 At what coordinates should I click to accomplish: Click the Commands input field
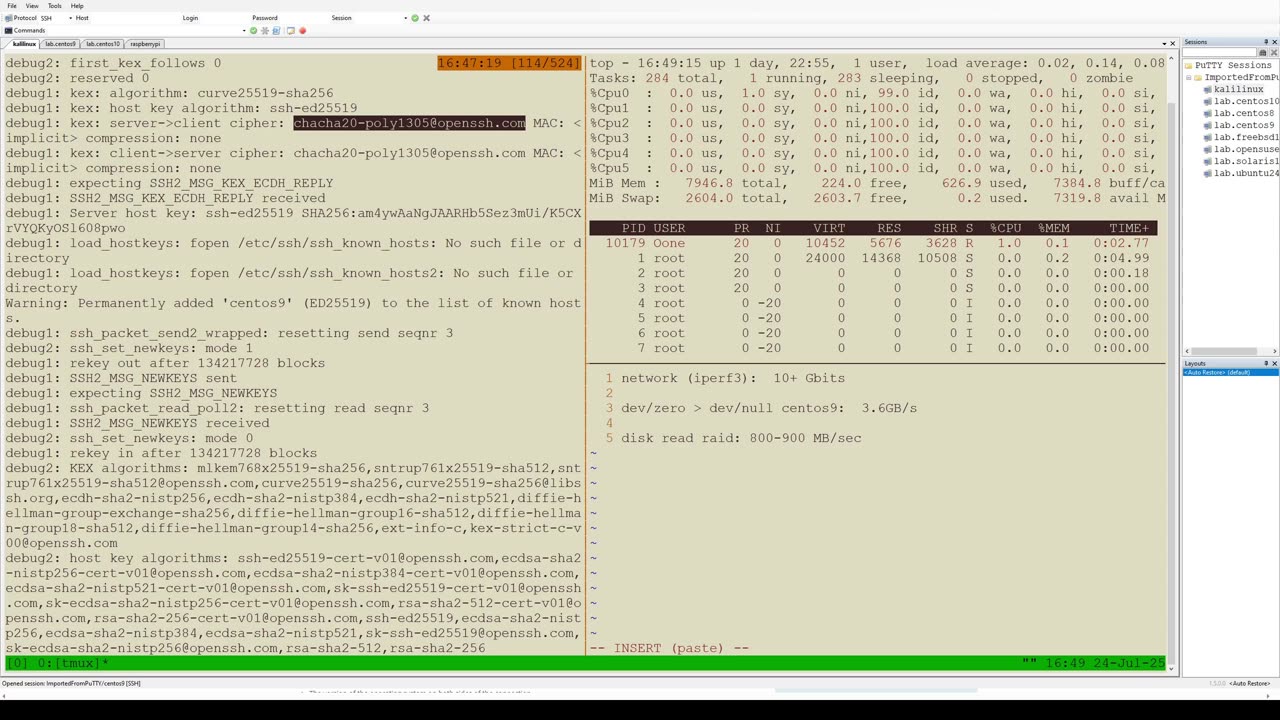[x=145, y=30]
